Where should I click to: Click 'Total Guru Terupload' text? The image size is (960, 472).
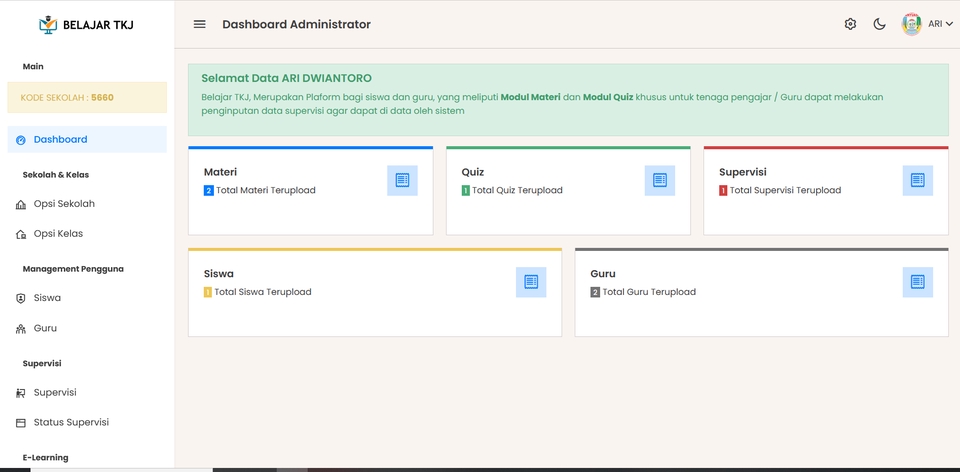[x=649, y=292]
